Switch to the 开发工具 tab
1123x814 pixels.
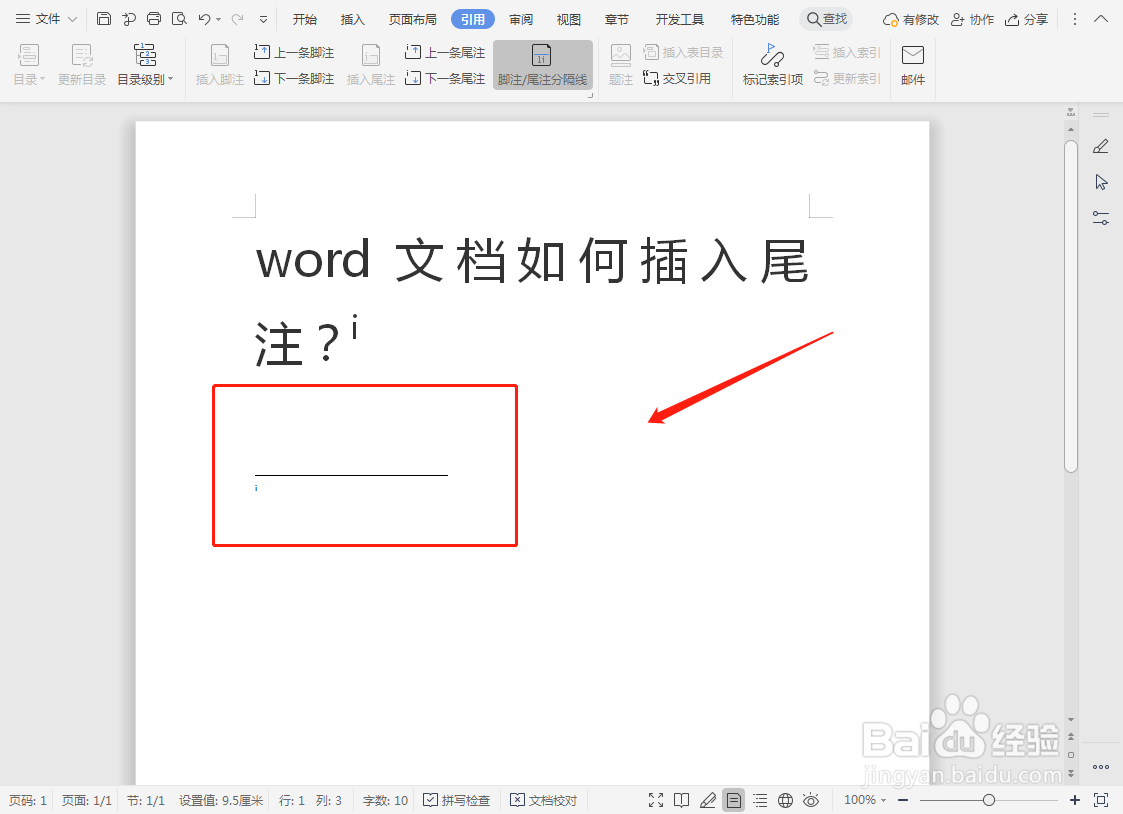680,19
